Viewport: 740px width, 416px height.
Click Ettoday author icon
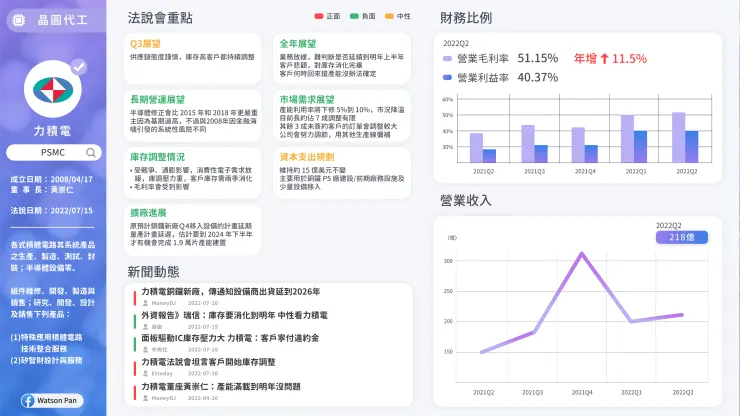145,374
